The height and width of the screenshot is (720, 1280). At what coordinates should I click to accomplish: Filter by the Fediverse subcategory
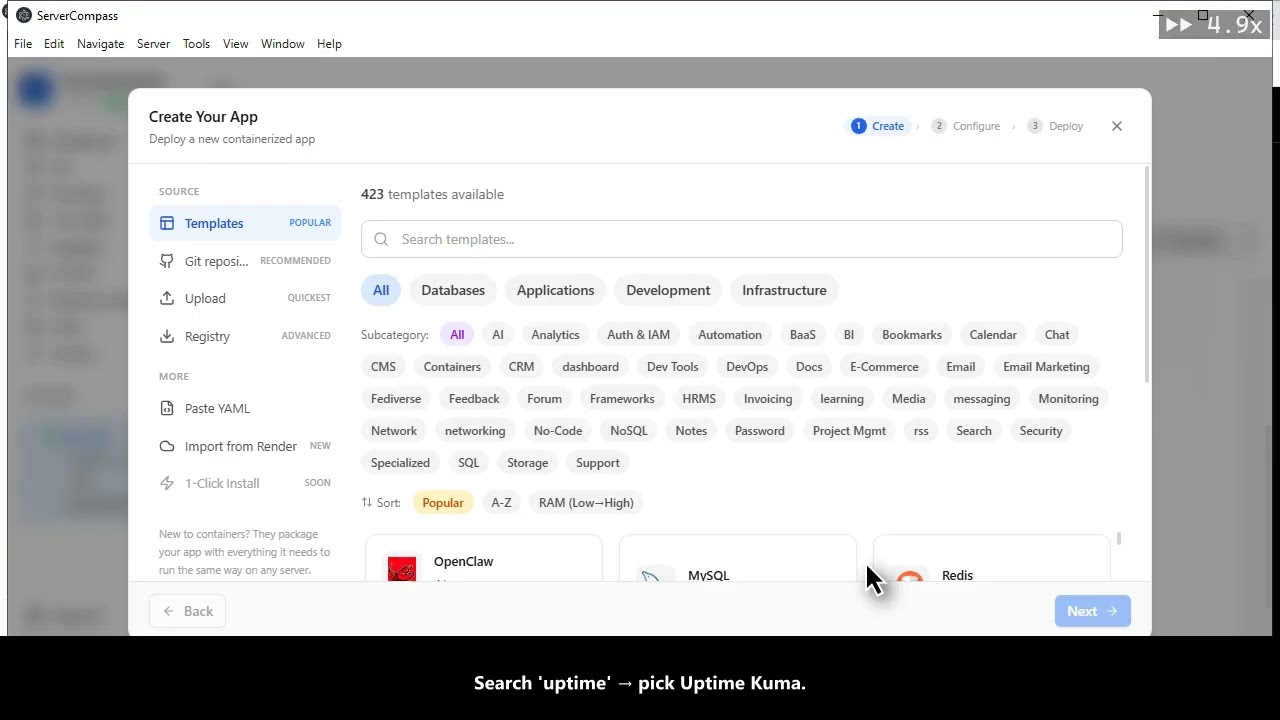(396, 399)
